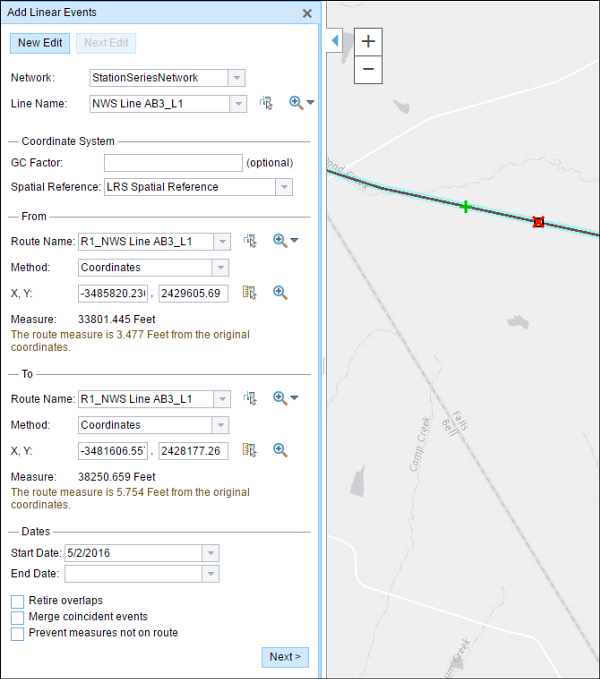Enable the Retire overlaps checkbox
600x679 pixels.
tap(18, 601)
